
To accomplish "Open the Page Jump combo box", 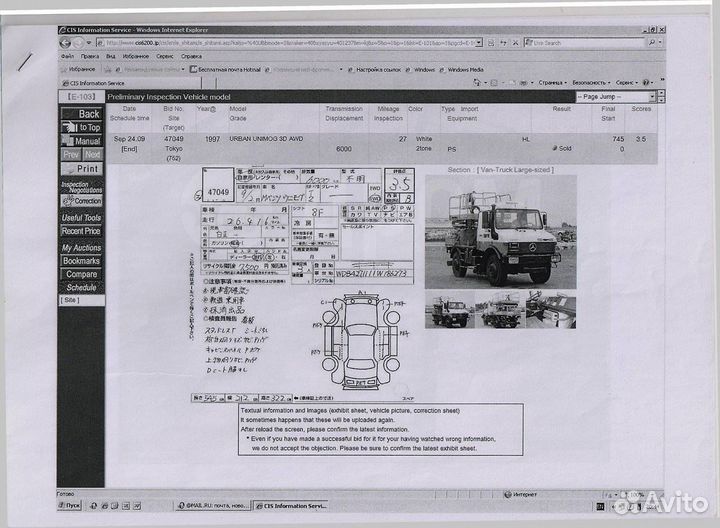I will click(x=616, y=97).
